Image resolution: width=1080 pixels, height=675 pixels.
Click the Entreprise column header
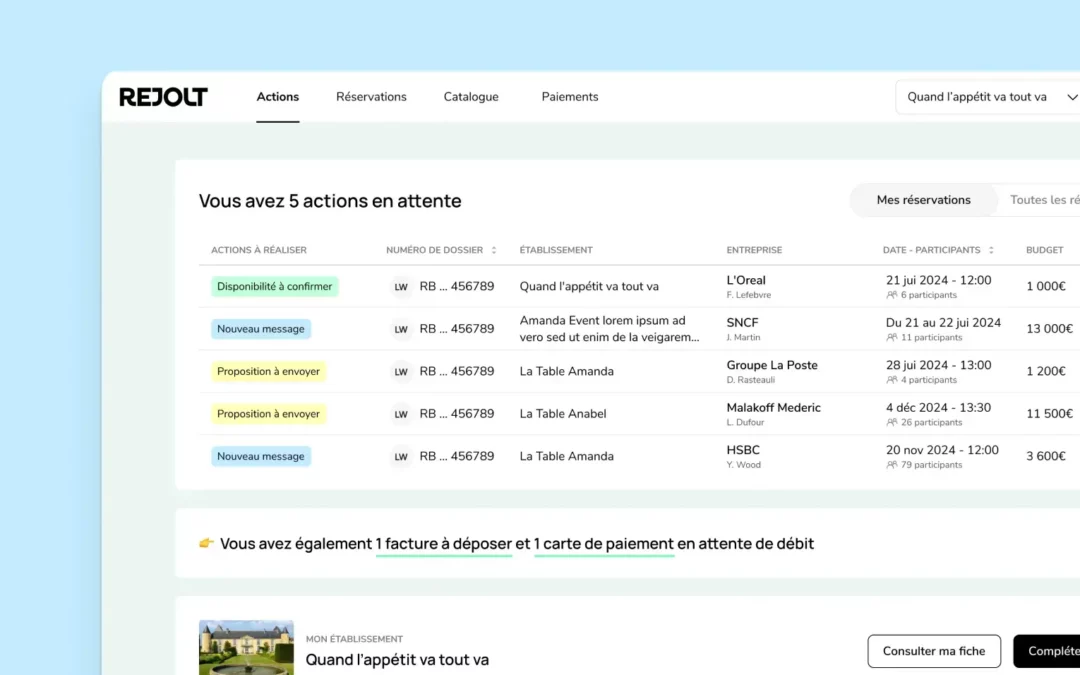tap(754, 250)
